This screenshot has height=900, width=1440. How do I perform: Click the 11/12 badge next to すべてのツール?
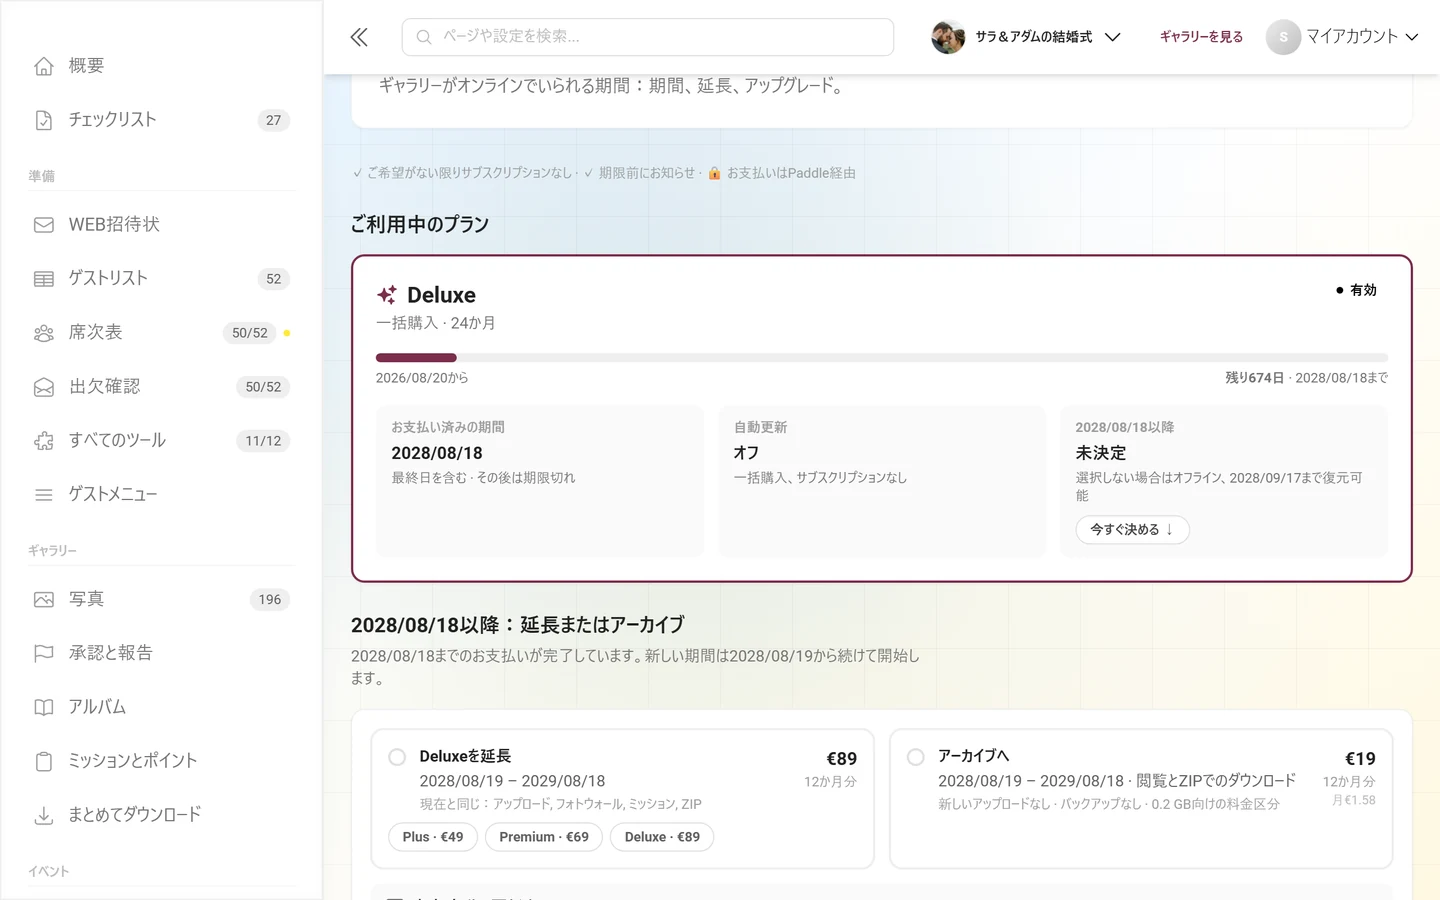(263, 441)
